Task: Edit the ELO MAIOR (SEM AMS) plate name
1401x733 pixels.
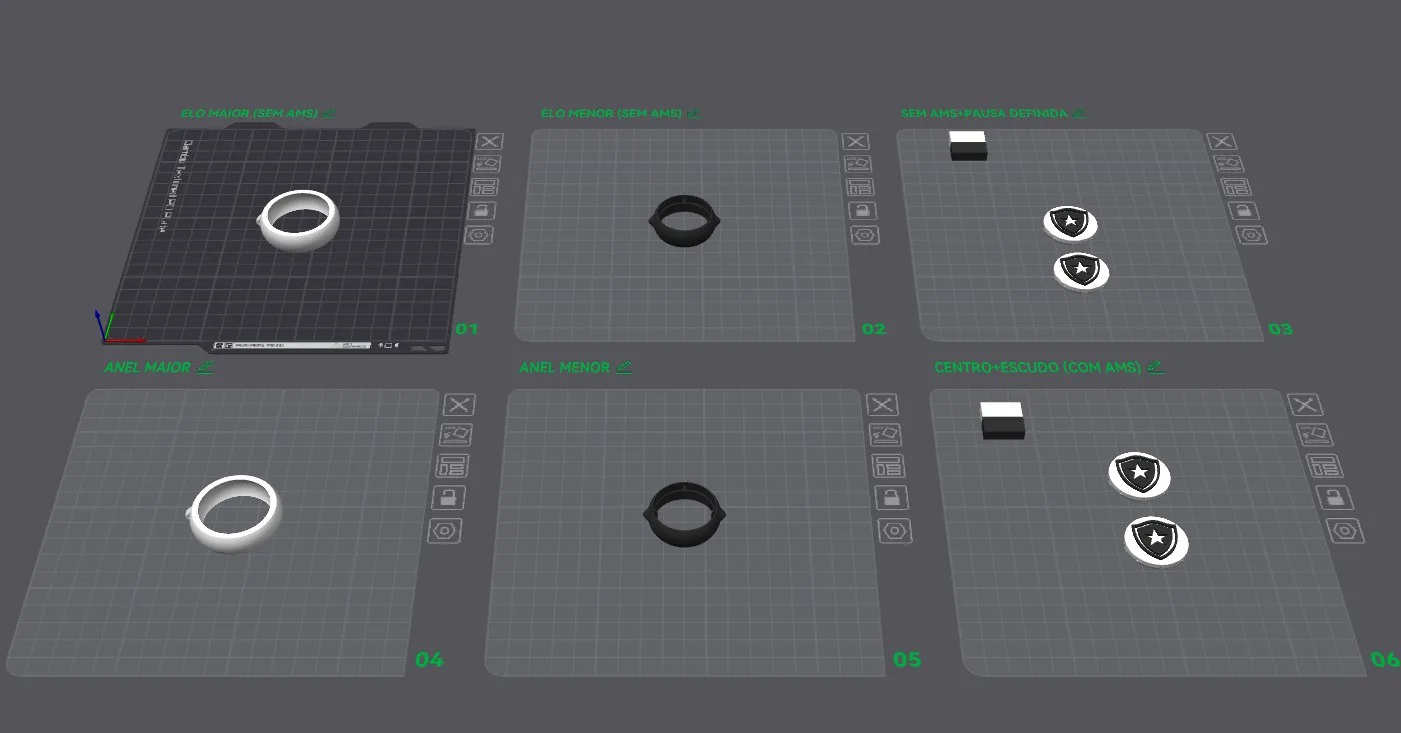Action: tap(329, 113)
